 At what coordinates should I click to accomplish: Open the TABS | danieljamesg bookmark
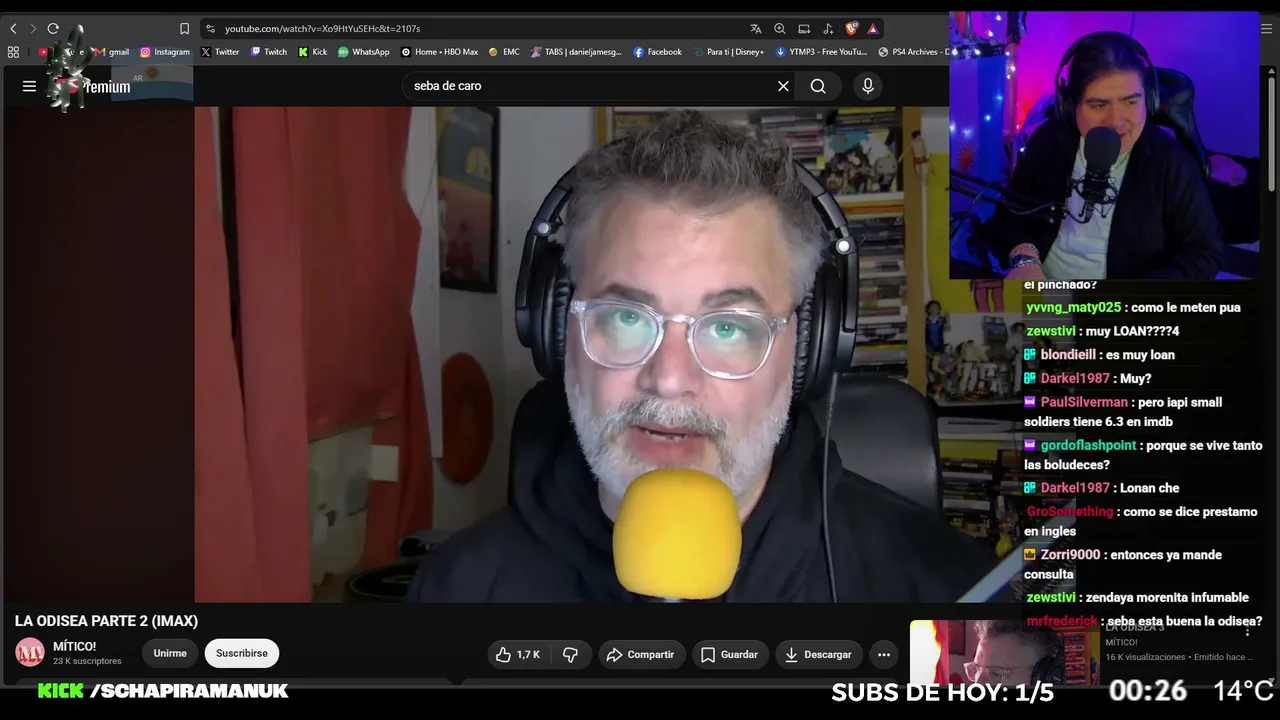point(576,52)
